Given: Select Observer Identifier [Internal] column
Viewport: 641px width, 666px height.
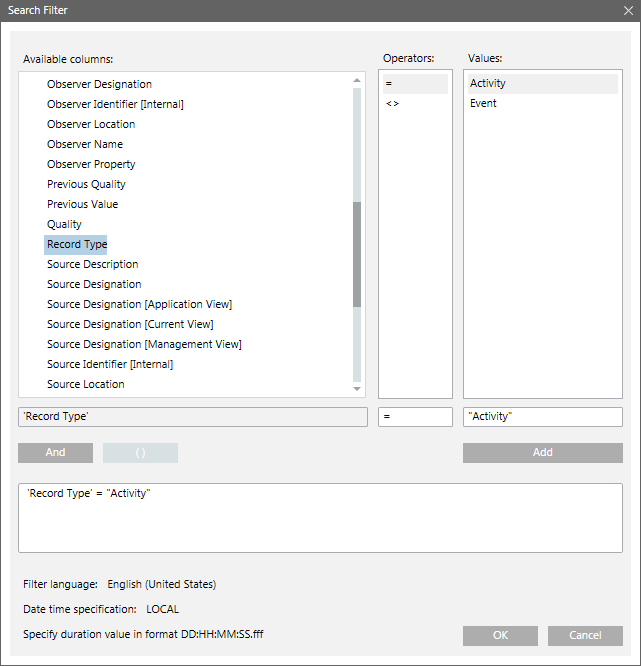Looking at the screenshot, I should 115,104.
